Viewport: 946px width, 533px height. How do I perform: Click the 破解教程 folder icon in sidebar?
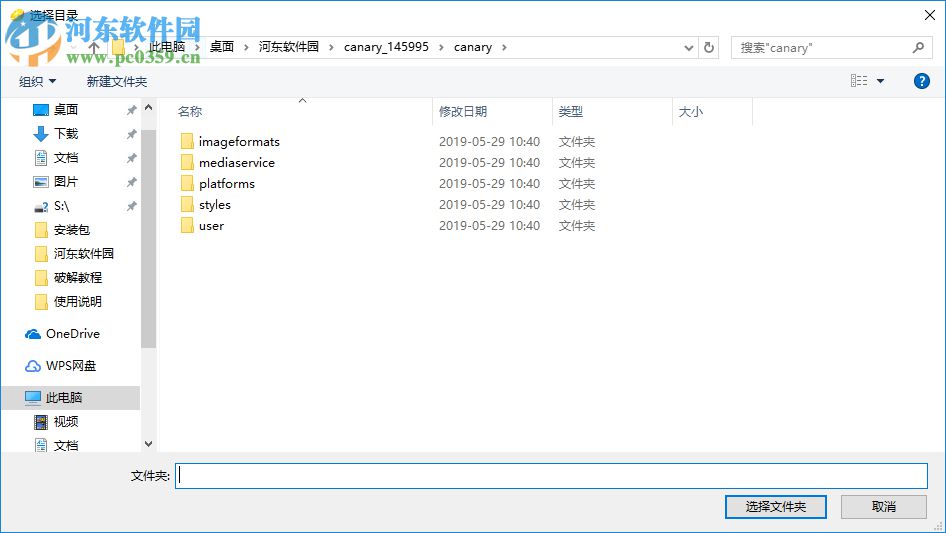click(41, 278)
